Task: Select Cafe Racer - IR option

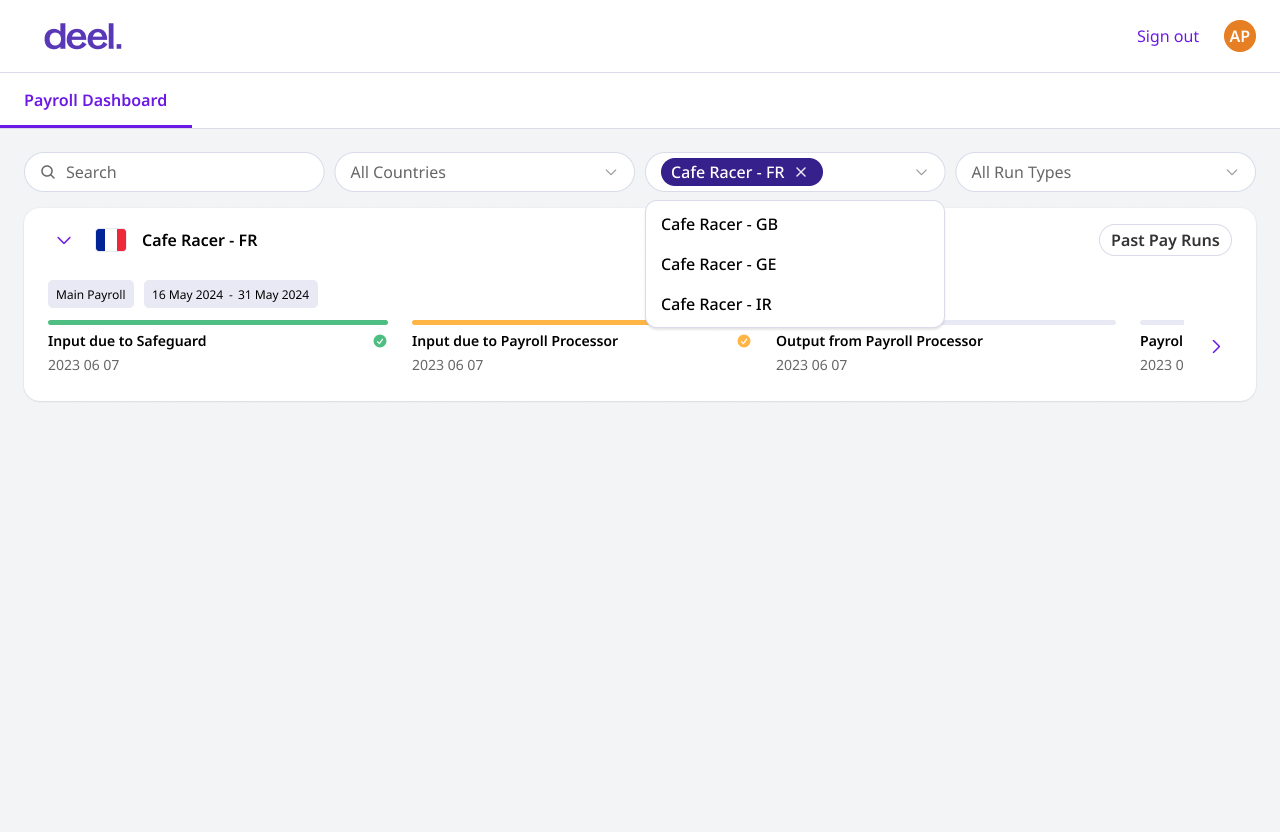Action: 795,304
